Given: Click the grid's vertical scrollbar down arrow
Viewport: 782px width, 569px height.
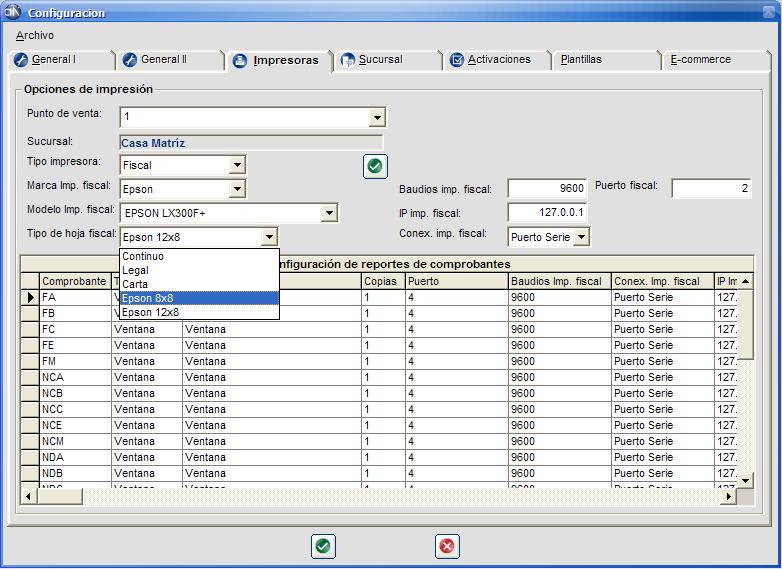Looking at the screenshot, I should tap(746, 481).
